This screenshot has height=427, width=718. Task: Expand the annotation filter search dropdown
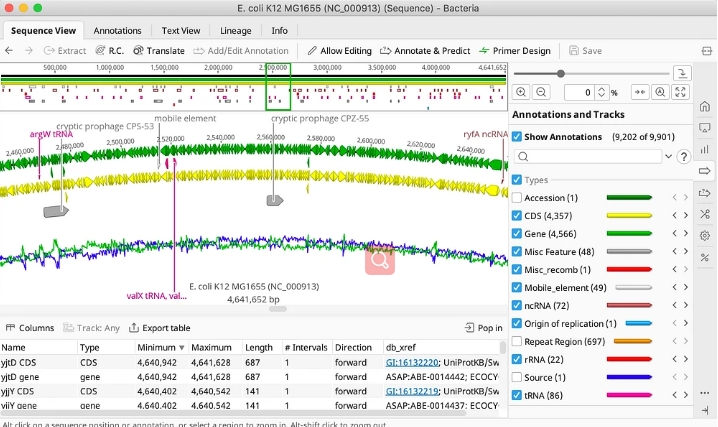click(669, 156)
